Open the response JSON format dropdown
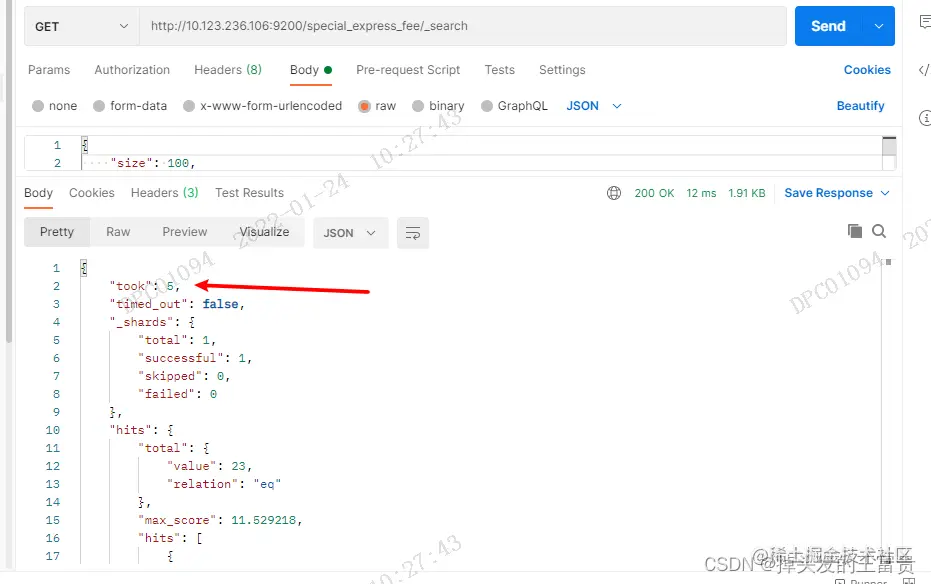 [350, 233]
